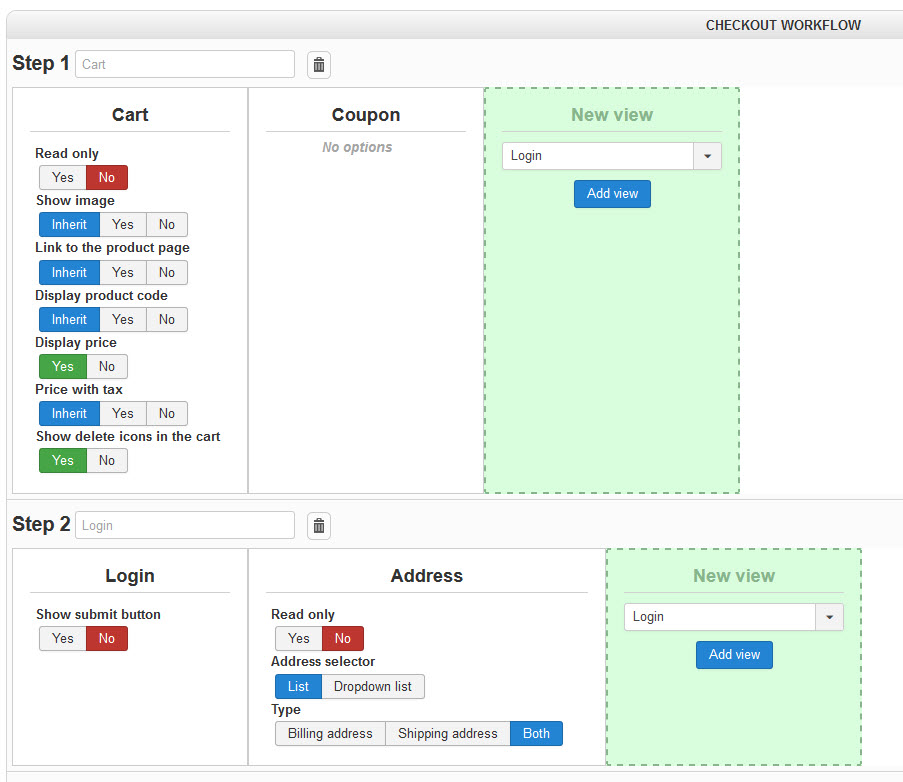
Task: Choose Dropdown list as Address selector
Action: (x=373, y=687)
